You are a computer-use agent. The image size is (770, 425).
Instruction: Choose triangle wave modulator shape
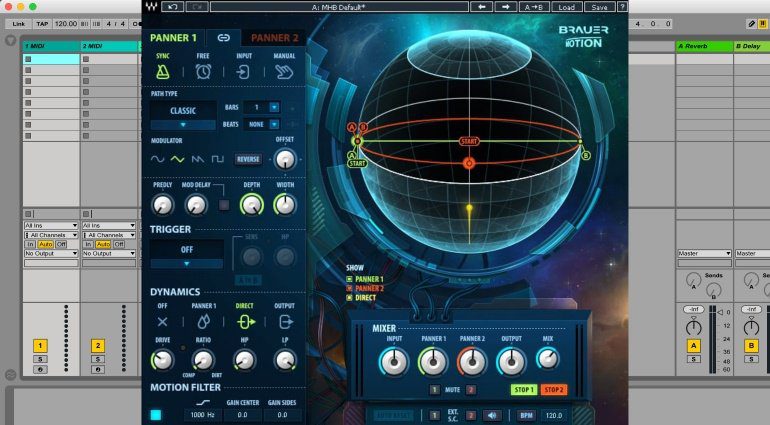click(x=177, y=159)
